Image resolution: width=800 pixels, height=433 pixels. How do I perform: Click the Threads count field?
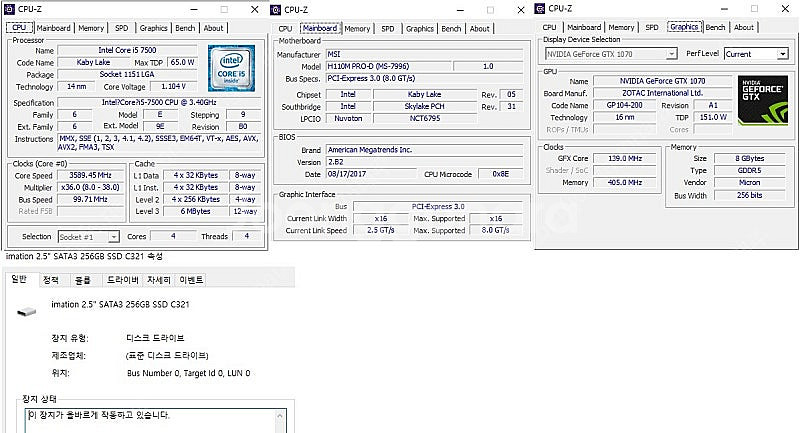(x=247, y=236)
